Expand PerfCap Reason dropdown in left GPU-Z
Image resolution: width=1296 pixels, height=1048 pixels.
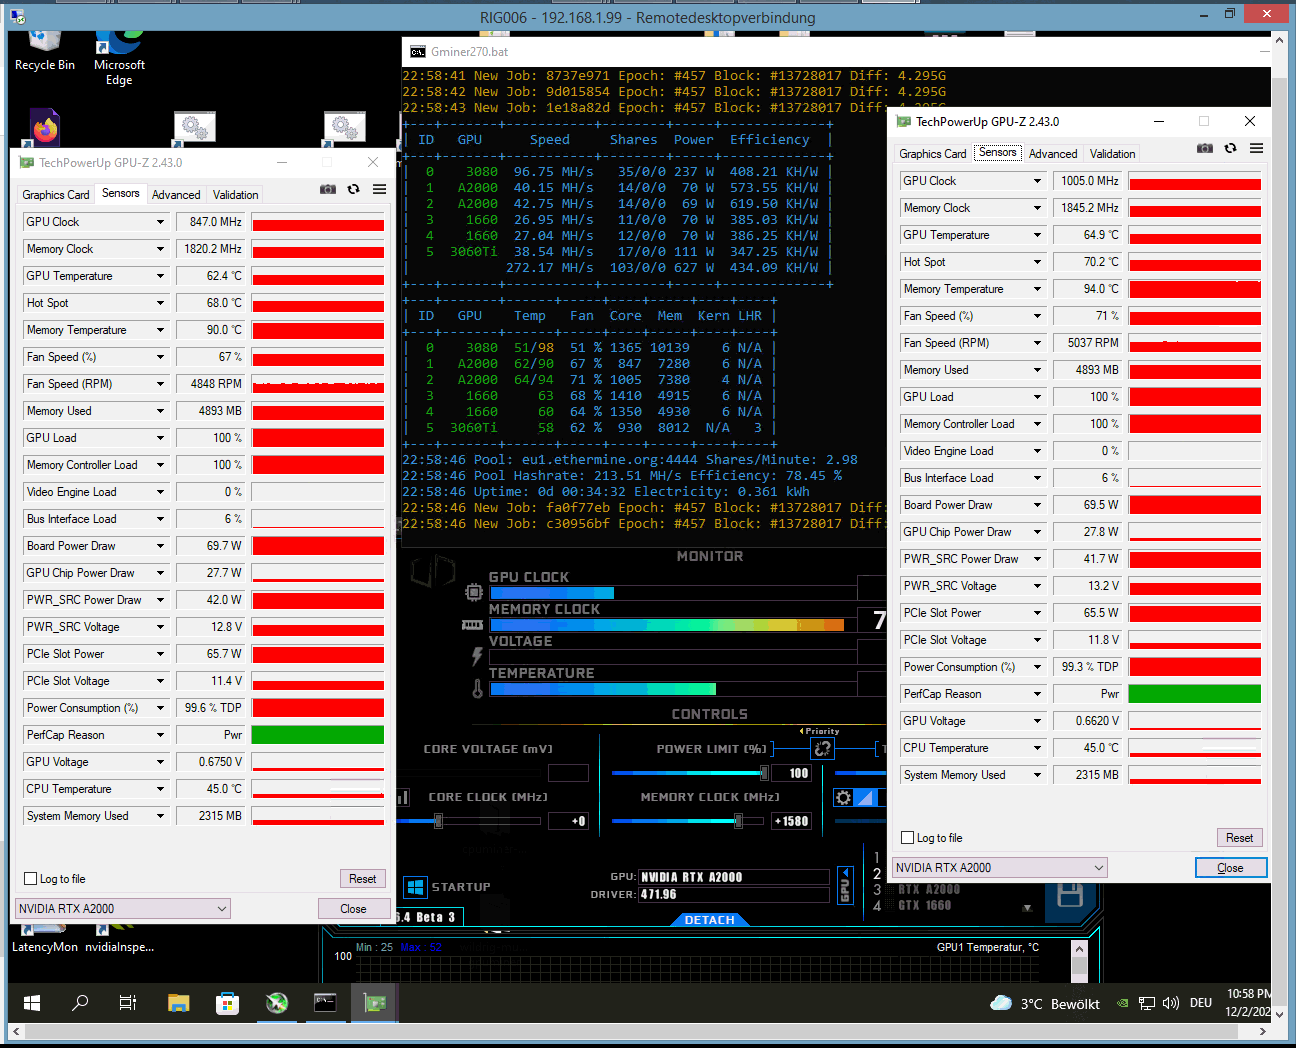point(160,735)
